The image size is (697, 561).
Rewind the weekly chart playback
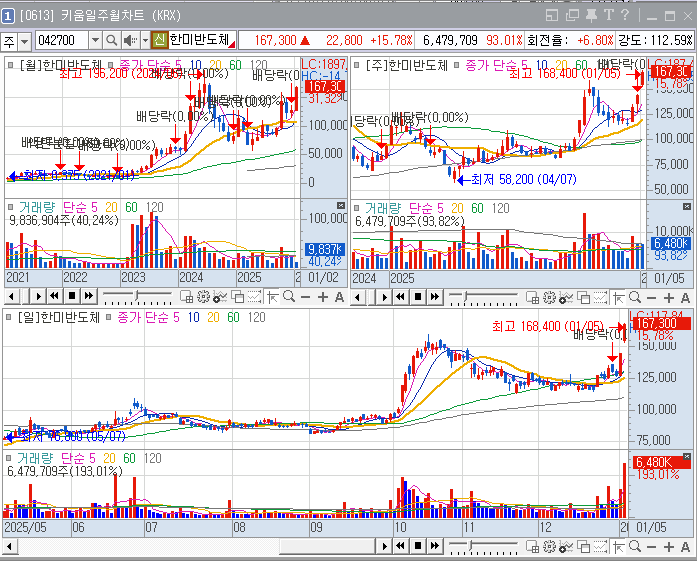(400, 297)
